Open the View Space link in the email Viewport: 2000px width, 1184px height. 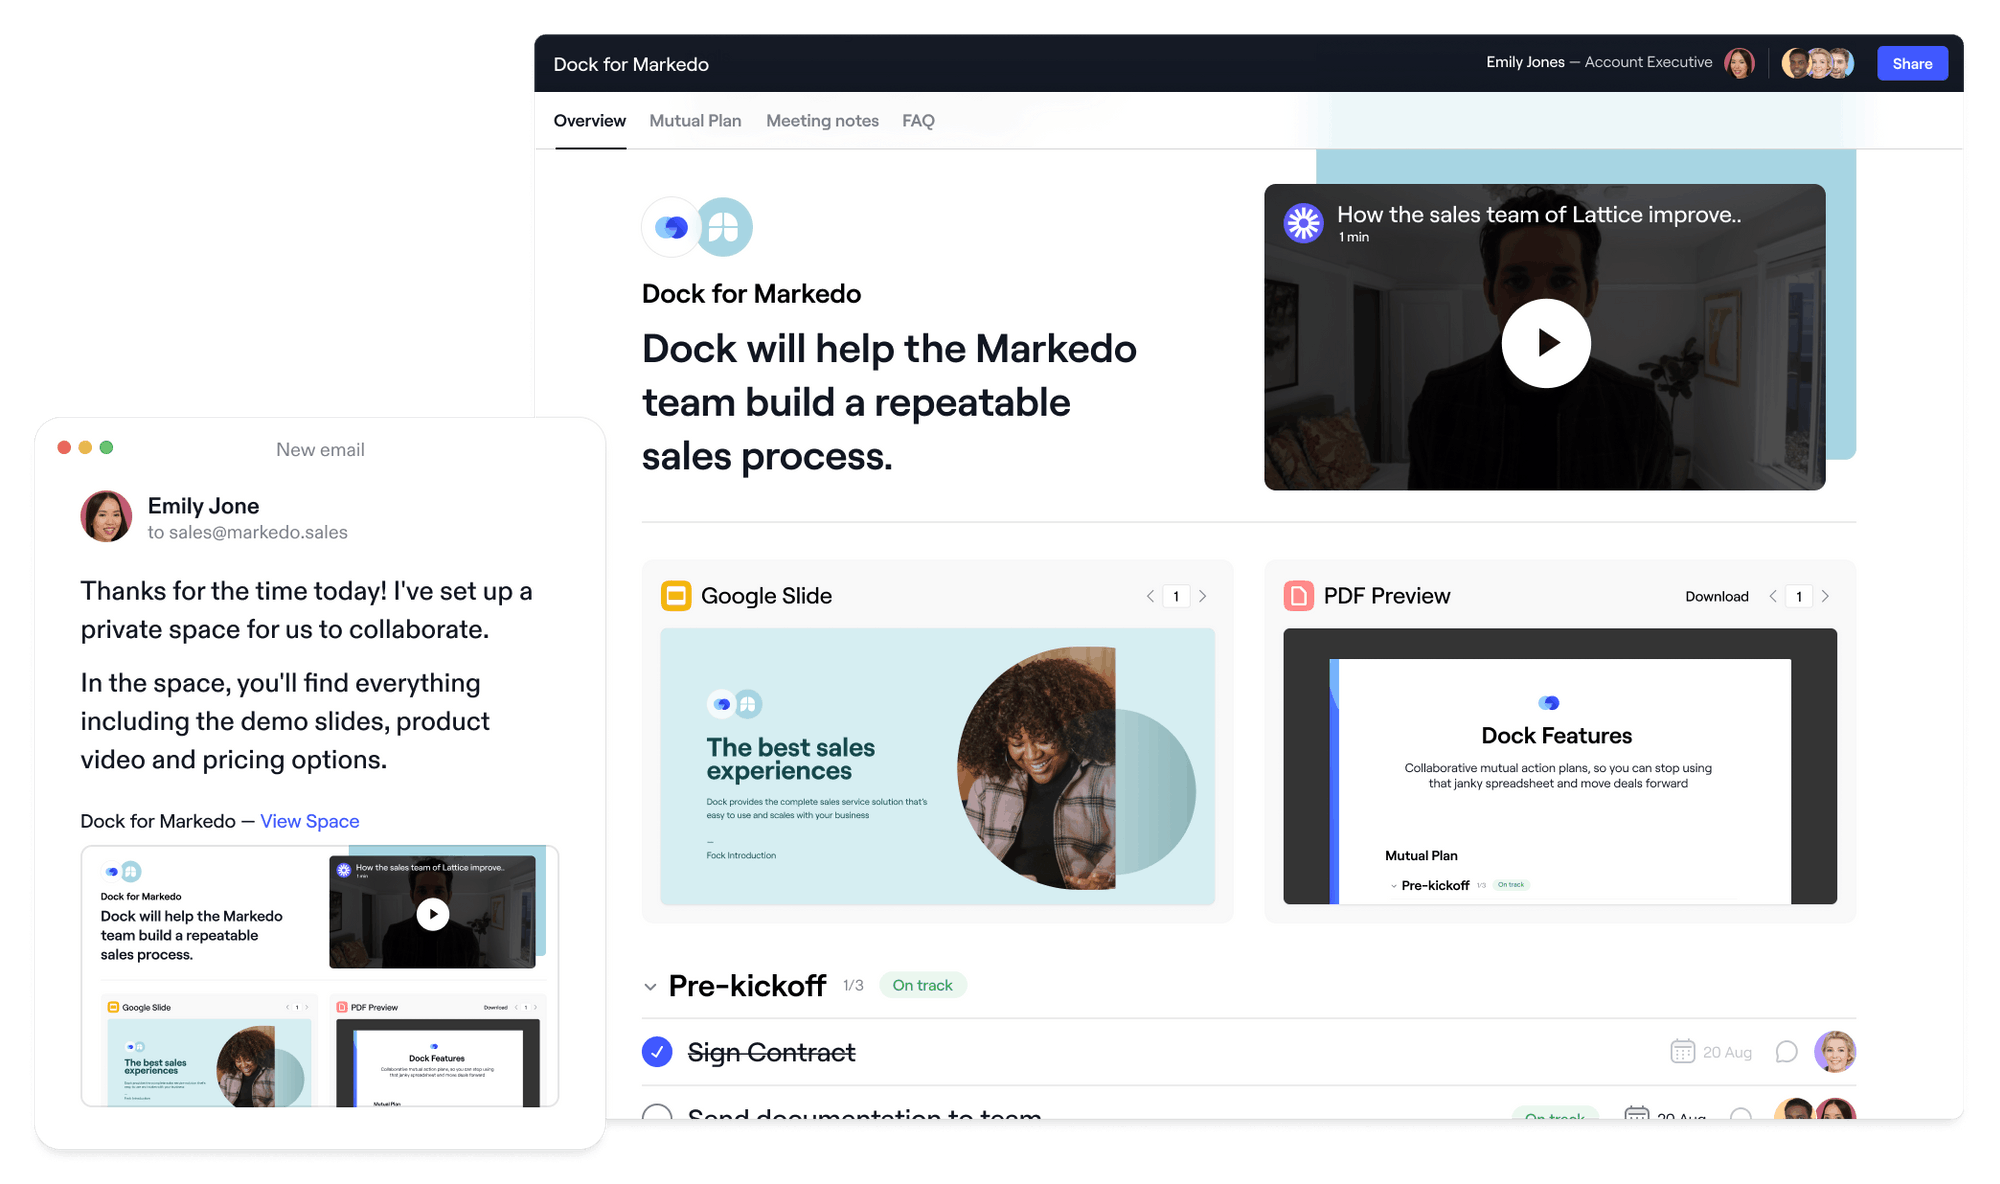[309, 821]
